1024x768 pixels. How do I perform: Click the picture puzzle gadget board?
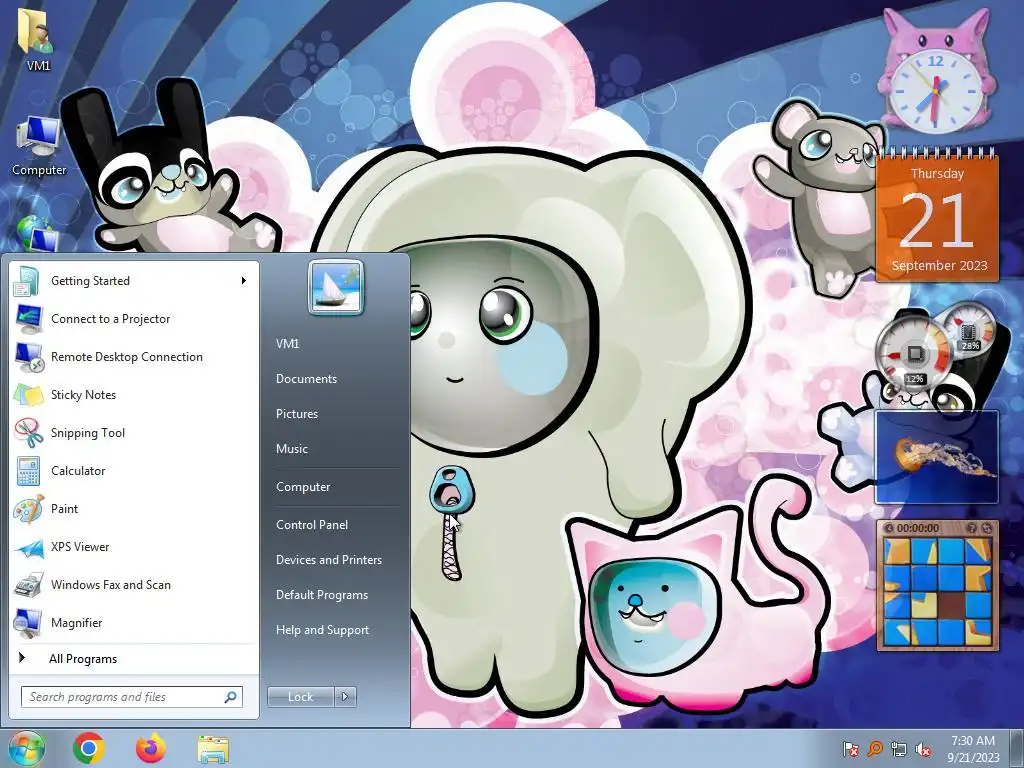coord(937,592)
